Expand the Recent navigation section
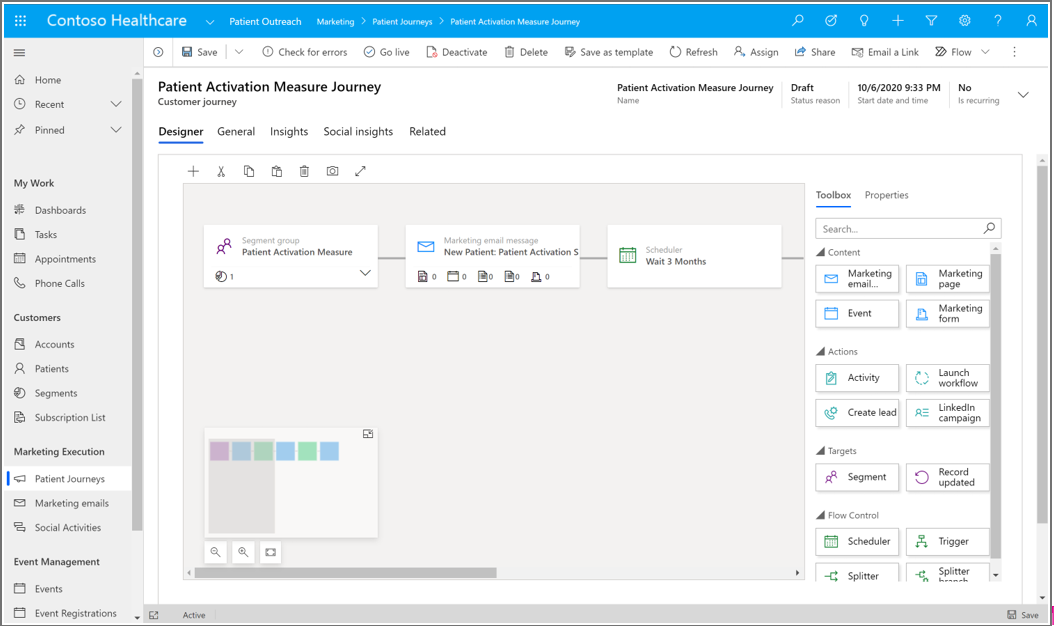The image size is (1054, 626). [116, 104]
